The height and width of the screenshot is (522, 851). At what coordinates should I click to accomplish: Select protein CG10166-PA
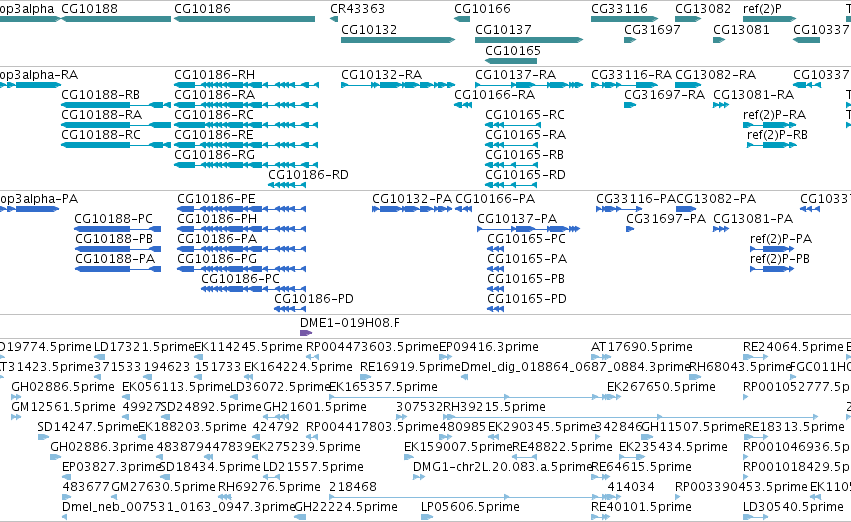(x=495, y=199)
